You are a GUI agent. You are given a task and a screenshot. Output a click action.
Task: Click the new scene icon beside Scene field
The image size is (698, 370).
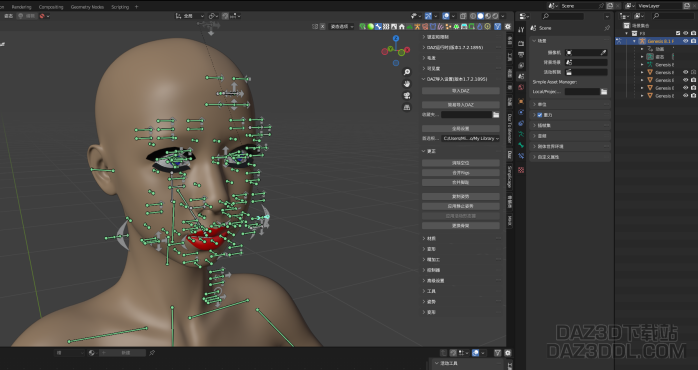[610, 6]
